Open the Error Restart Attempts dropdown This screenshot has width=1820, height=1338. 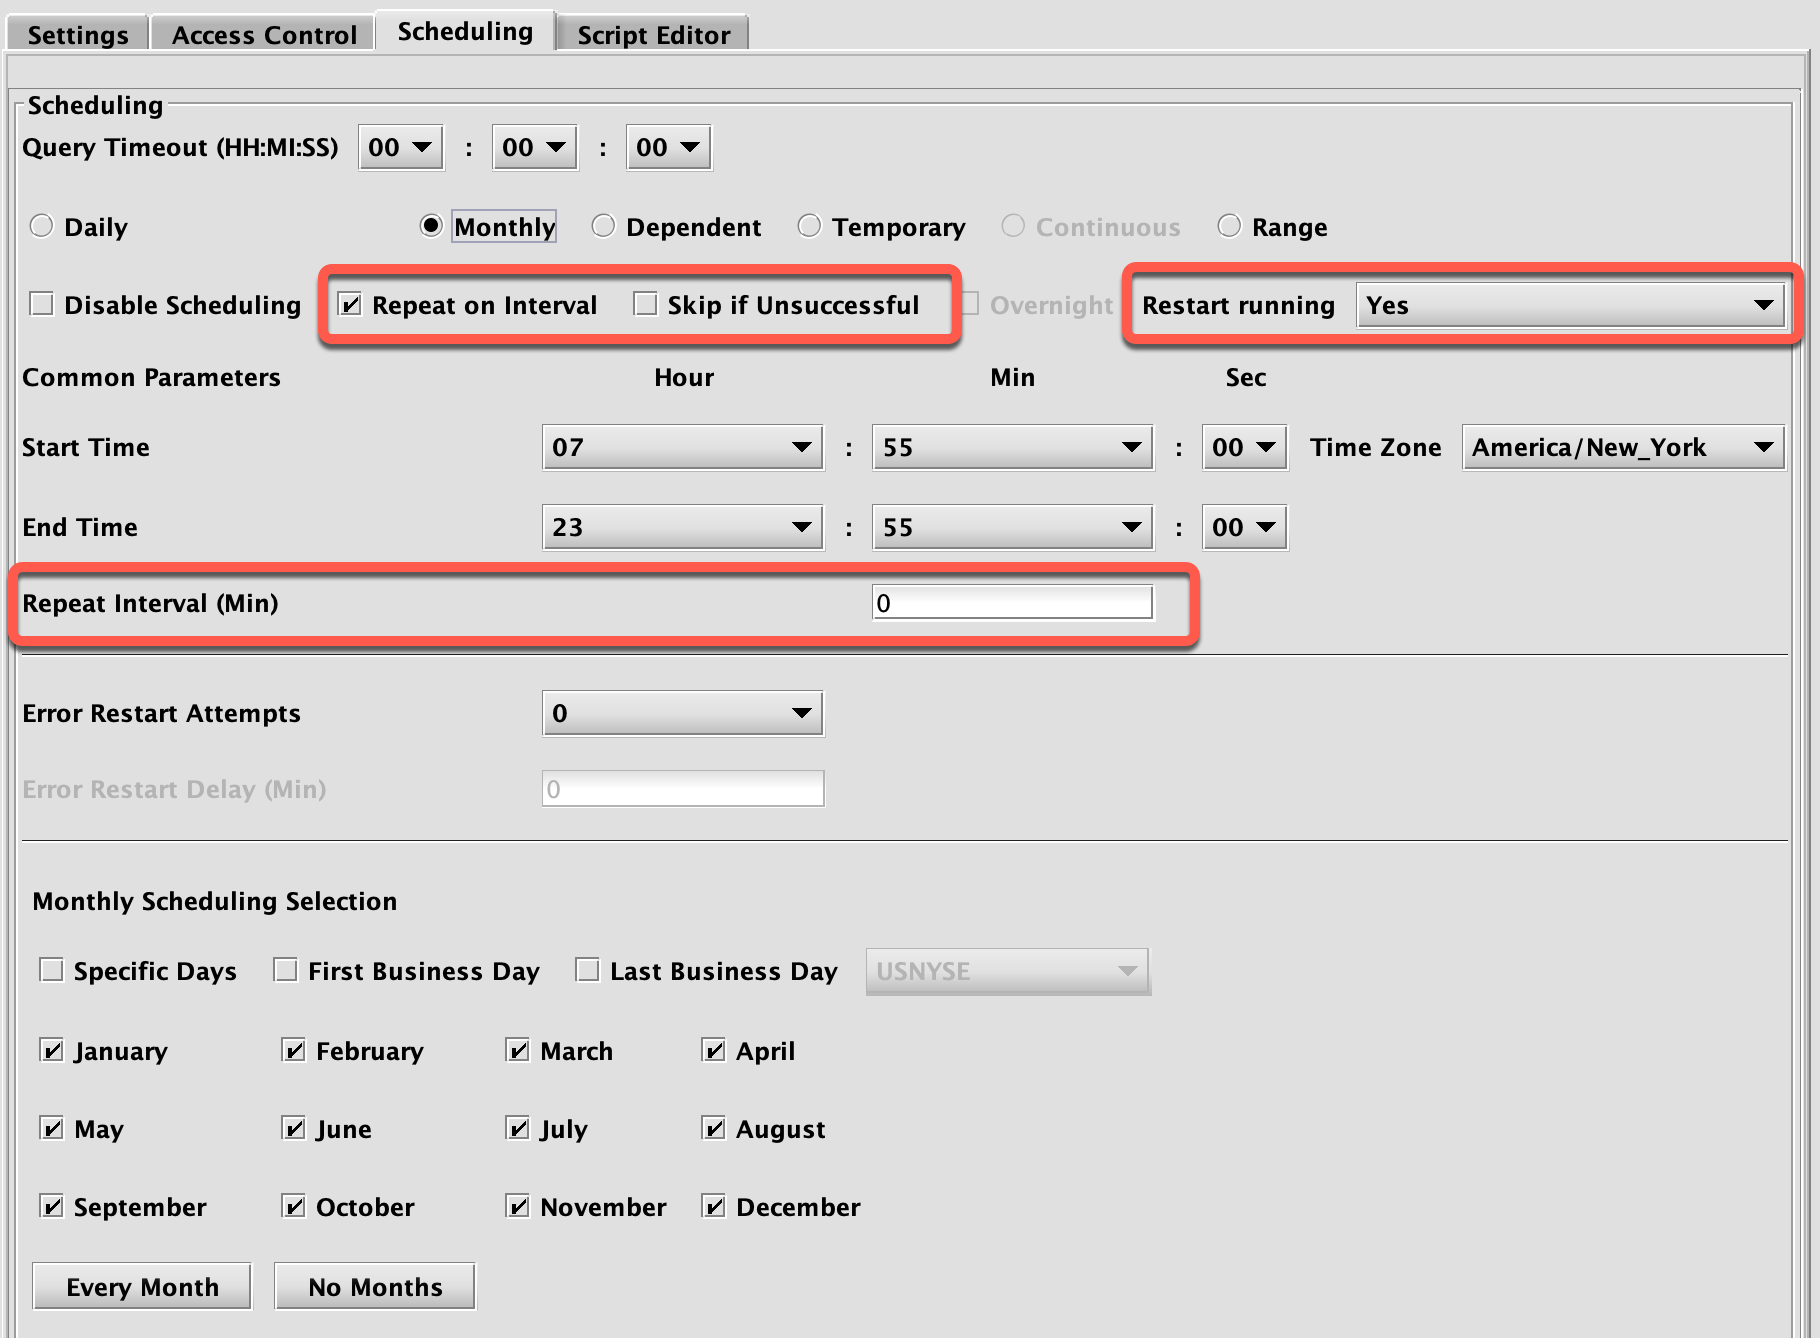[x=682, y=713]
